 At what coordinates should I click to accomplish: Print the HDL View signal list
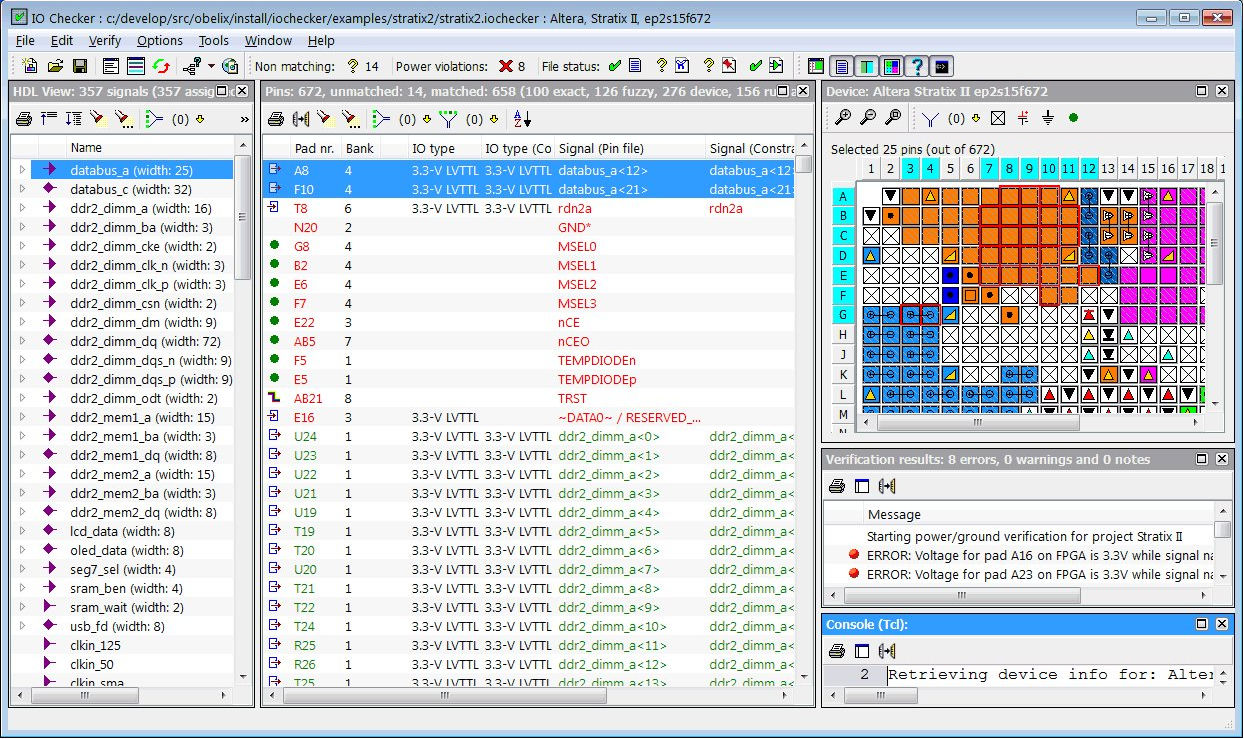[x=24, y=119]
